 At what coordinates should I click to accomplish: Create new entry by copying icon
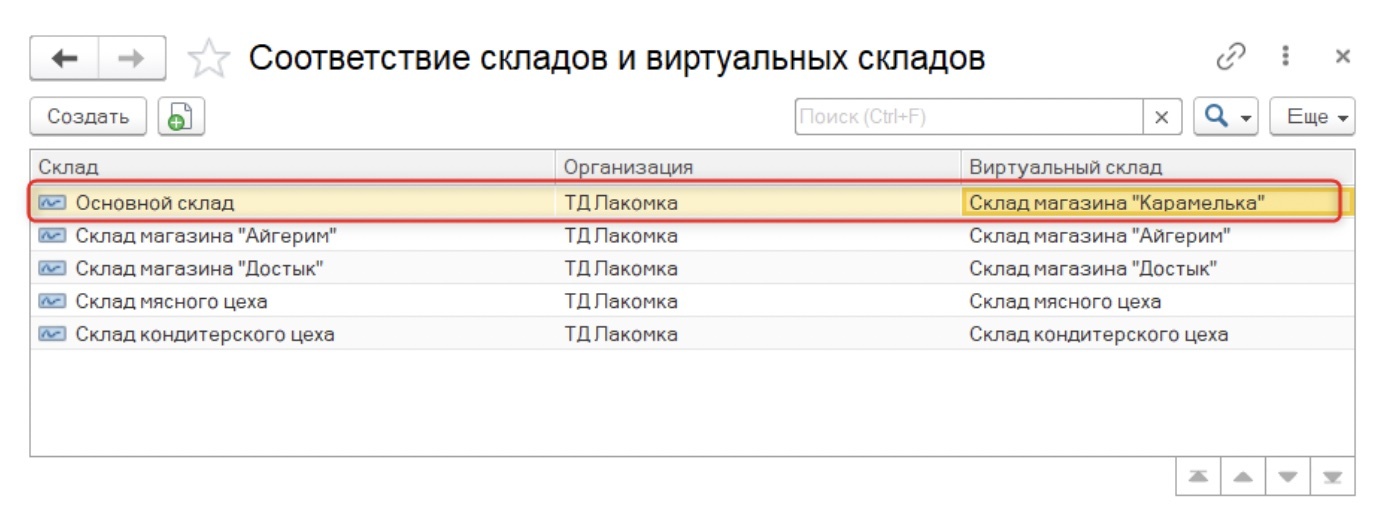181,116
